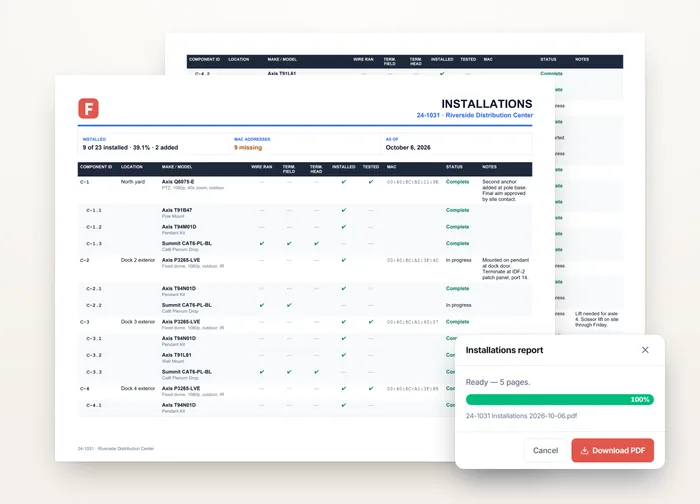Click the 'Dock 3 exterior' location cell

(x=138, y=321)
